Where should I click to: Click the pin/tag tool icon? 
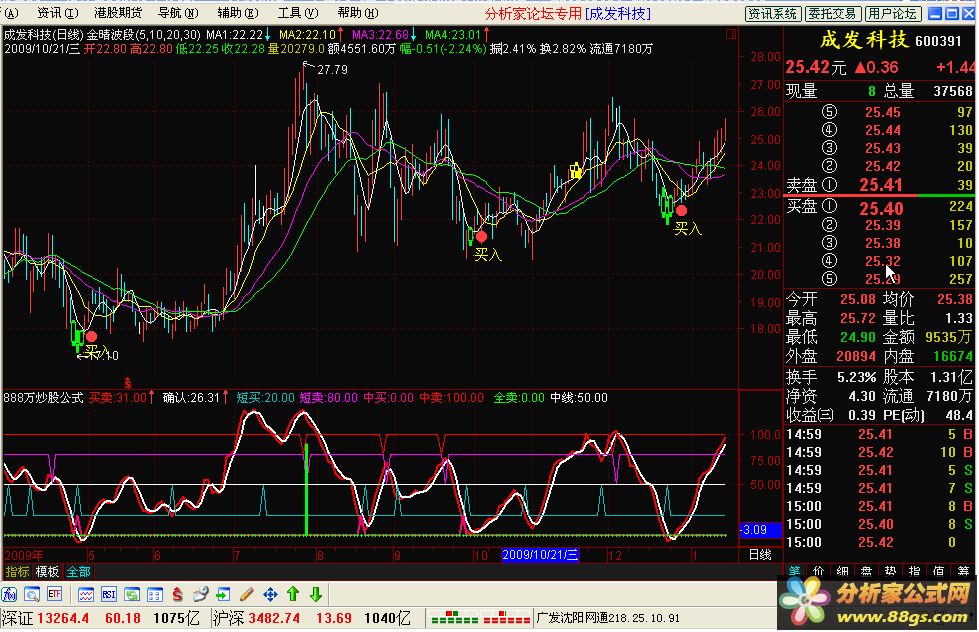click(x=200, y=595)
